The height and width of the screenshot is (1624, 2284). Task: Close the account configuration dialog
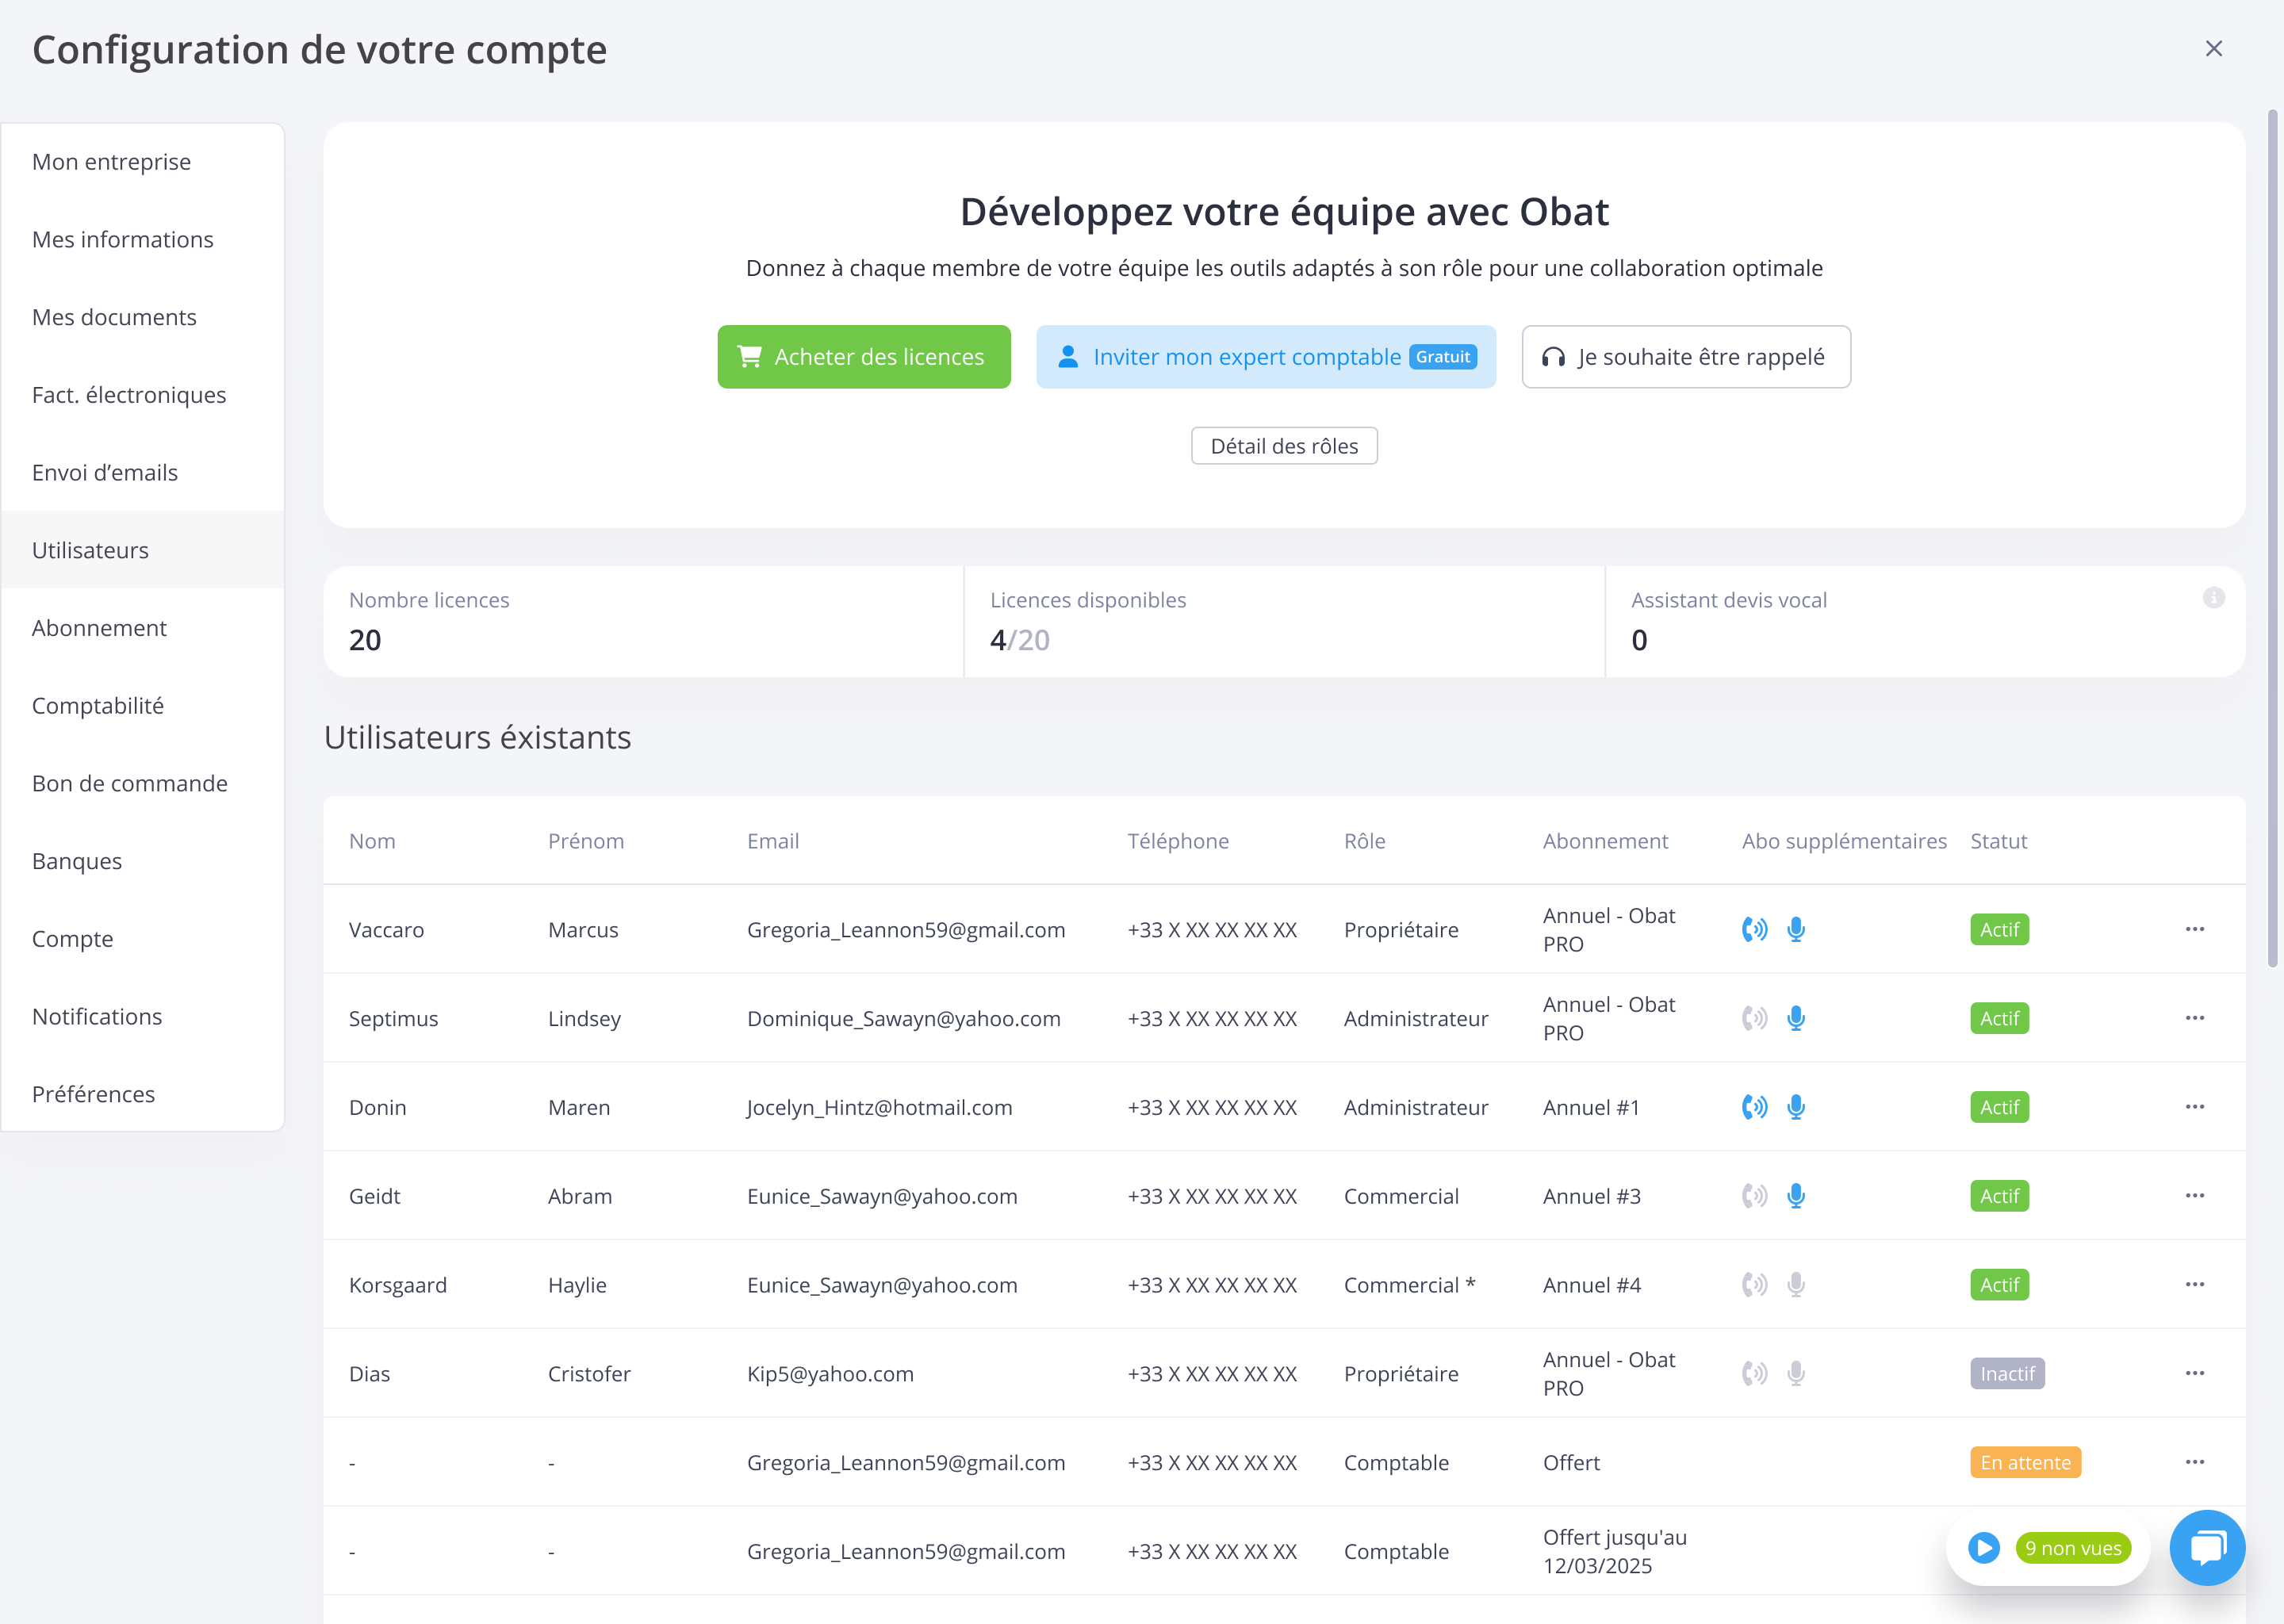[x=2213, y=49]
